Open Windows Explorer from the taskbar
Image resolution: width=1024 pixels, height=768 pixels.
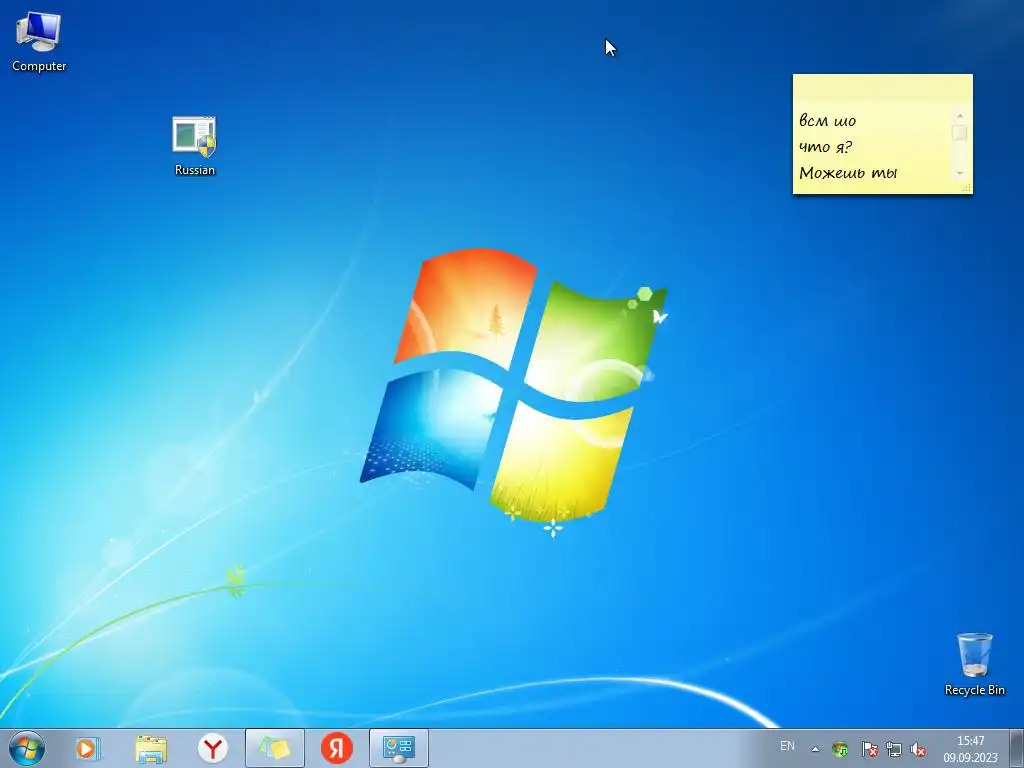151,748
